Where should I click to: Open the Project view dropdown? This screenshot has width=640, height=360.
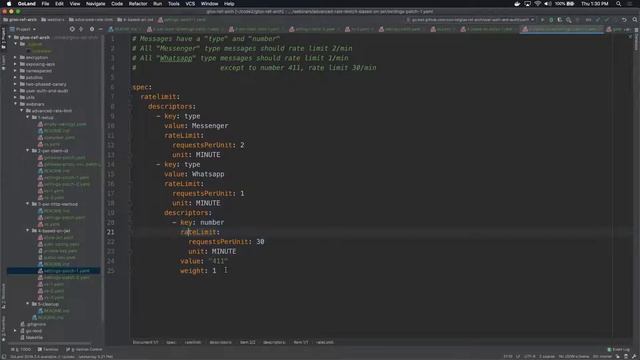pos(23,29)
